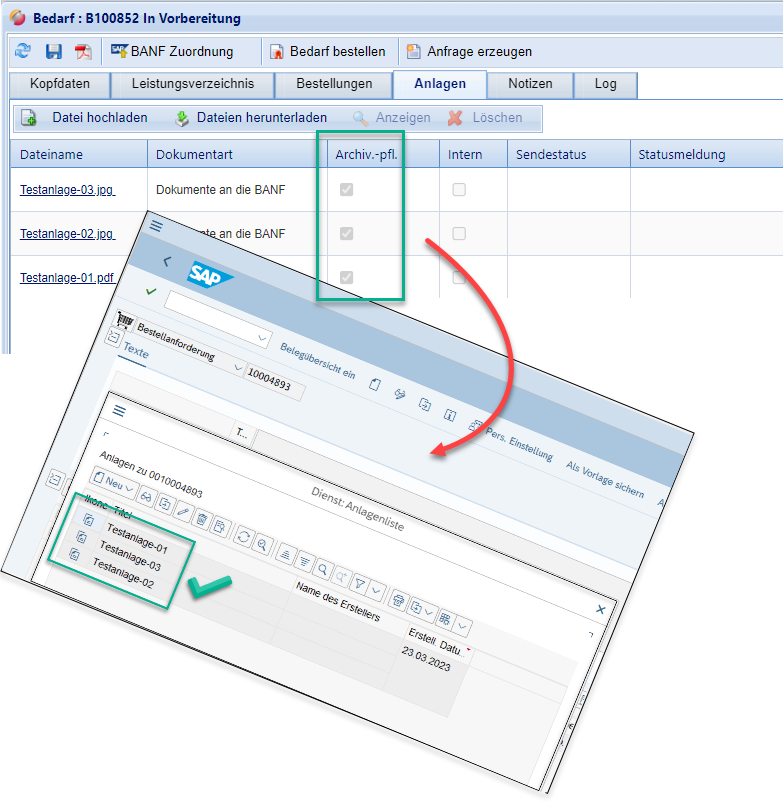Click the refresh icon in top toolbar
This screenshot has width=784, height=803.
point(23,52)
